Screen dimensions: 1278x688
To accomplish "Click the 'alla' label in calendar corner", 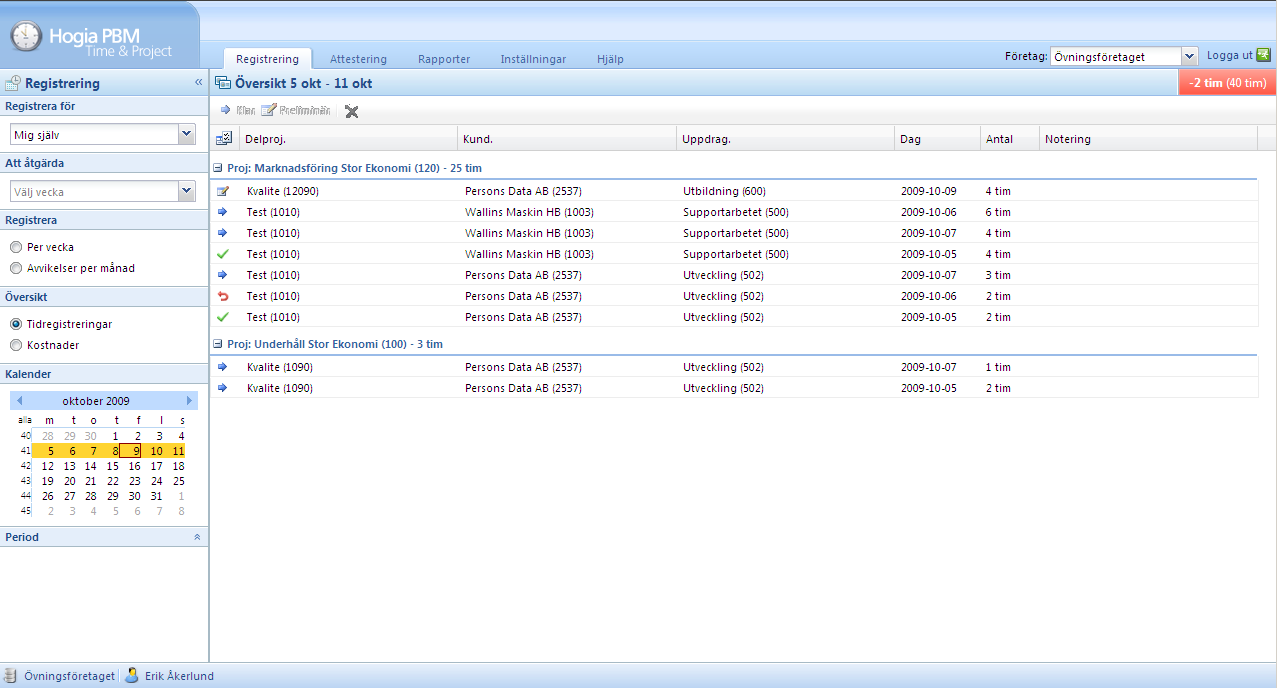I will click(x=24, y=420).
